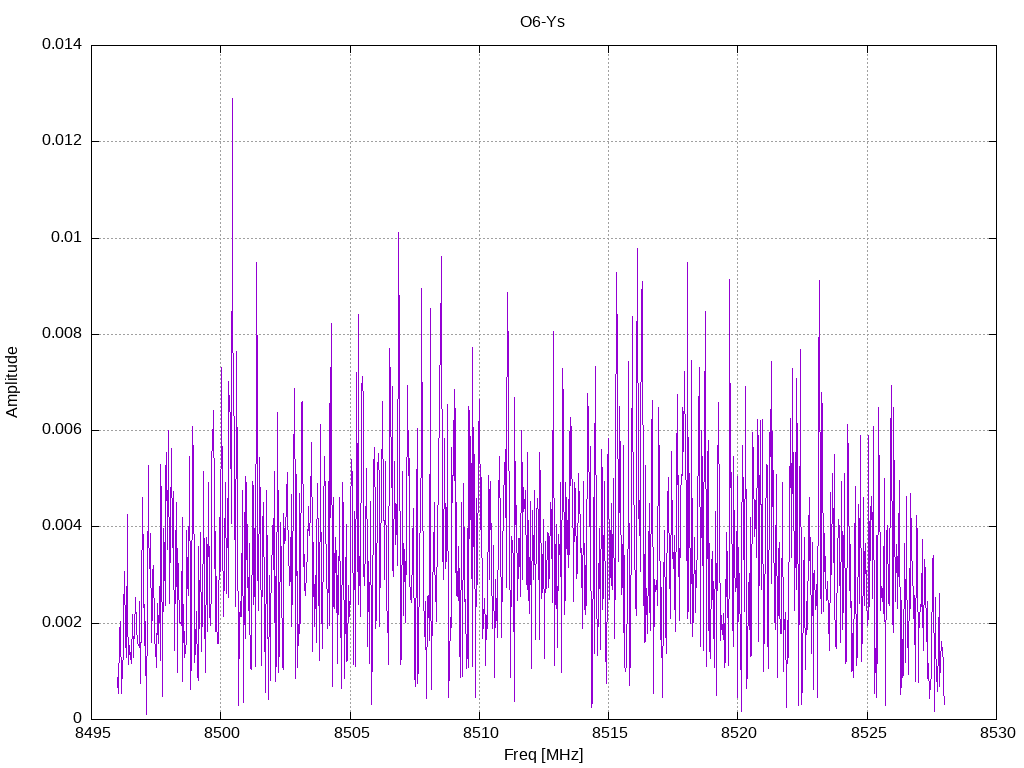Click the 0.012 y-axis tick label
The width and height of the screenshot is (1024, 768).
[62, 140]
